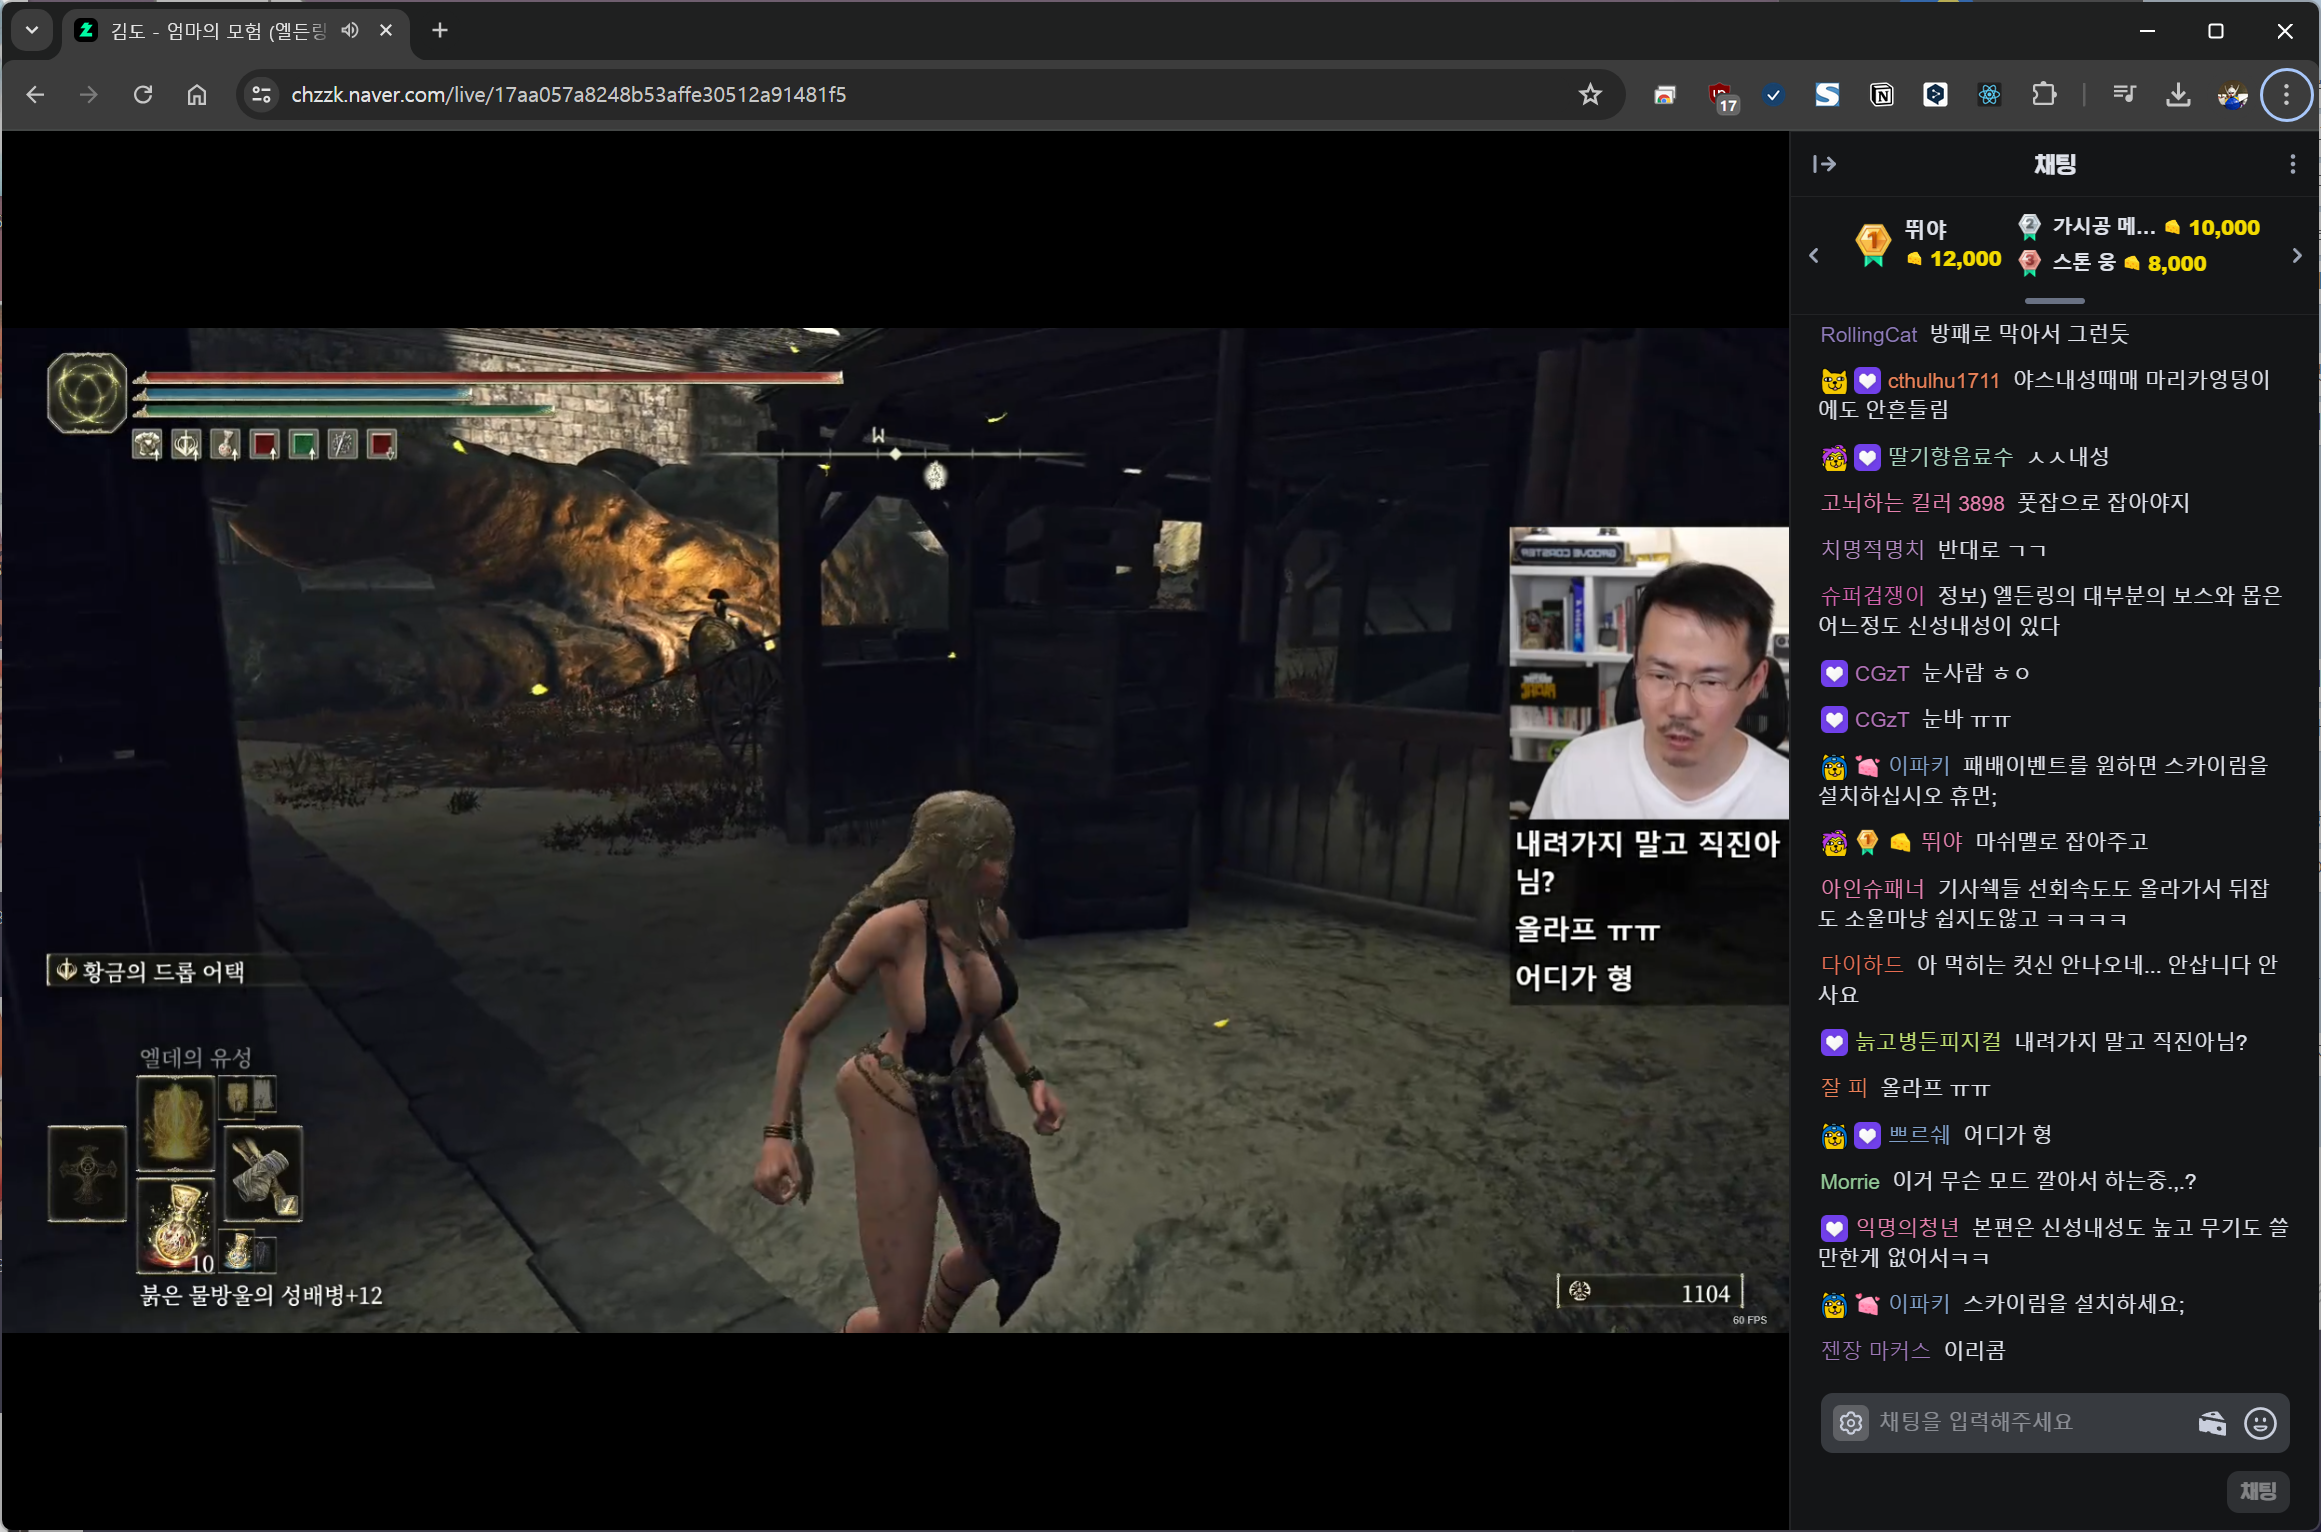Click the cheese donation icon in chat input
This screenshot has width=2321, height=1532.
(x=2211, y=1422)
